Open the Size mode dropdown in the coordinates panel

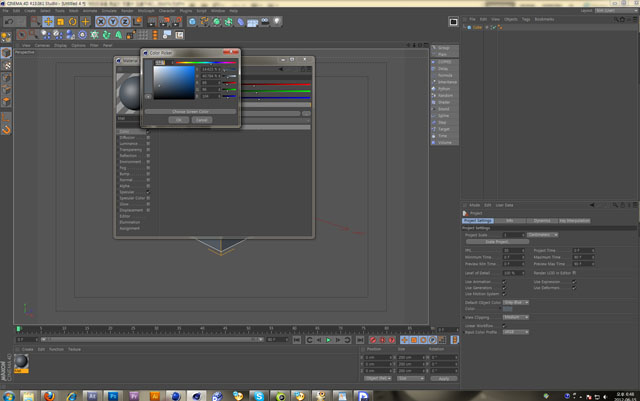(x=411, y=379)
